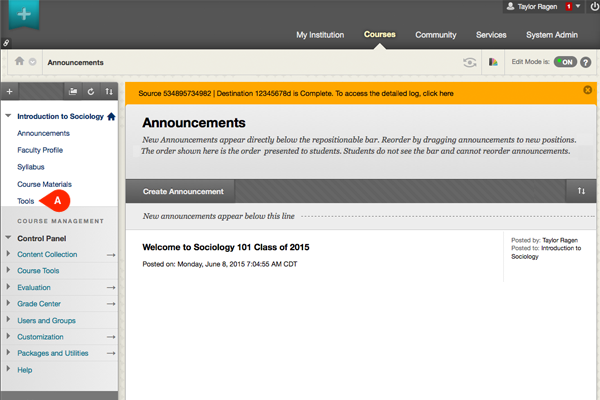The image size is (600, 400).
Task: Click the Create Announcement button
Action: [x=182, y=190]
